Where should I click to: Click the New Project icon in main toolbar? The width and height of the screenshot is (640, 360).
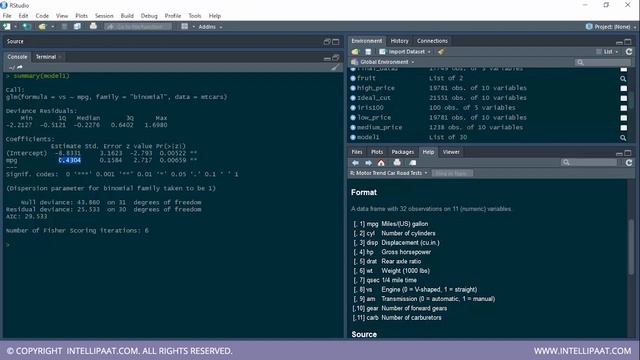(x=27, y=27)
